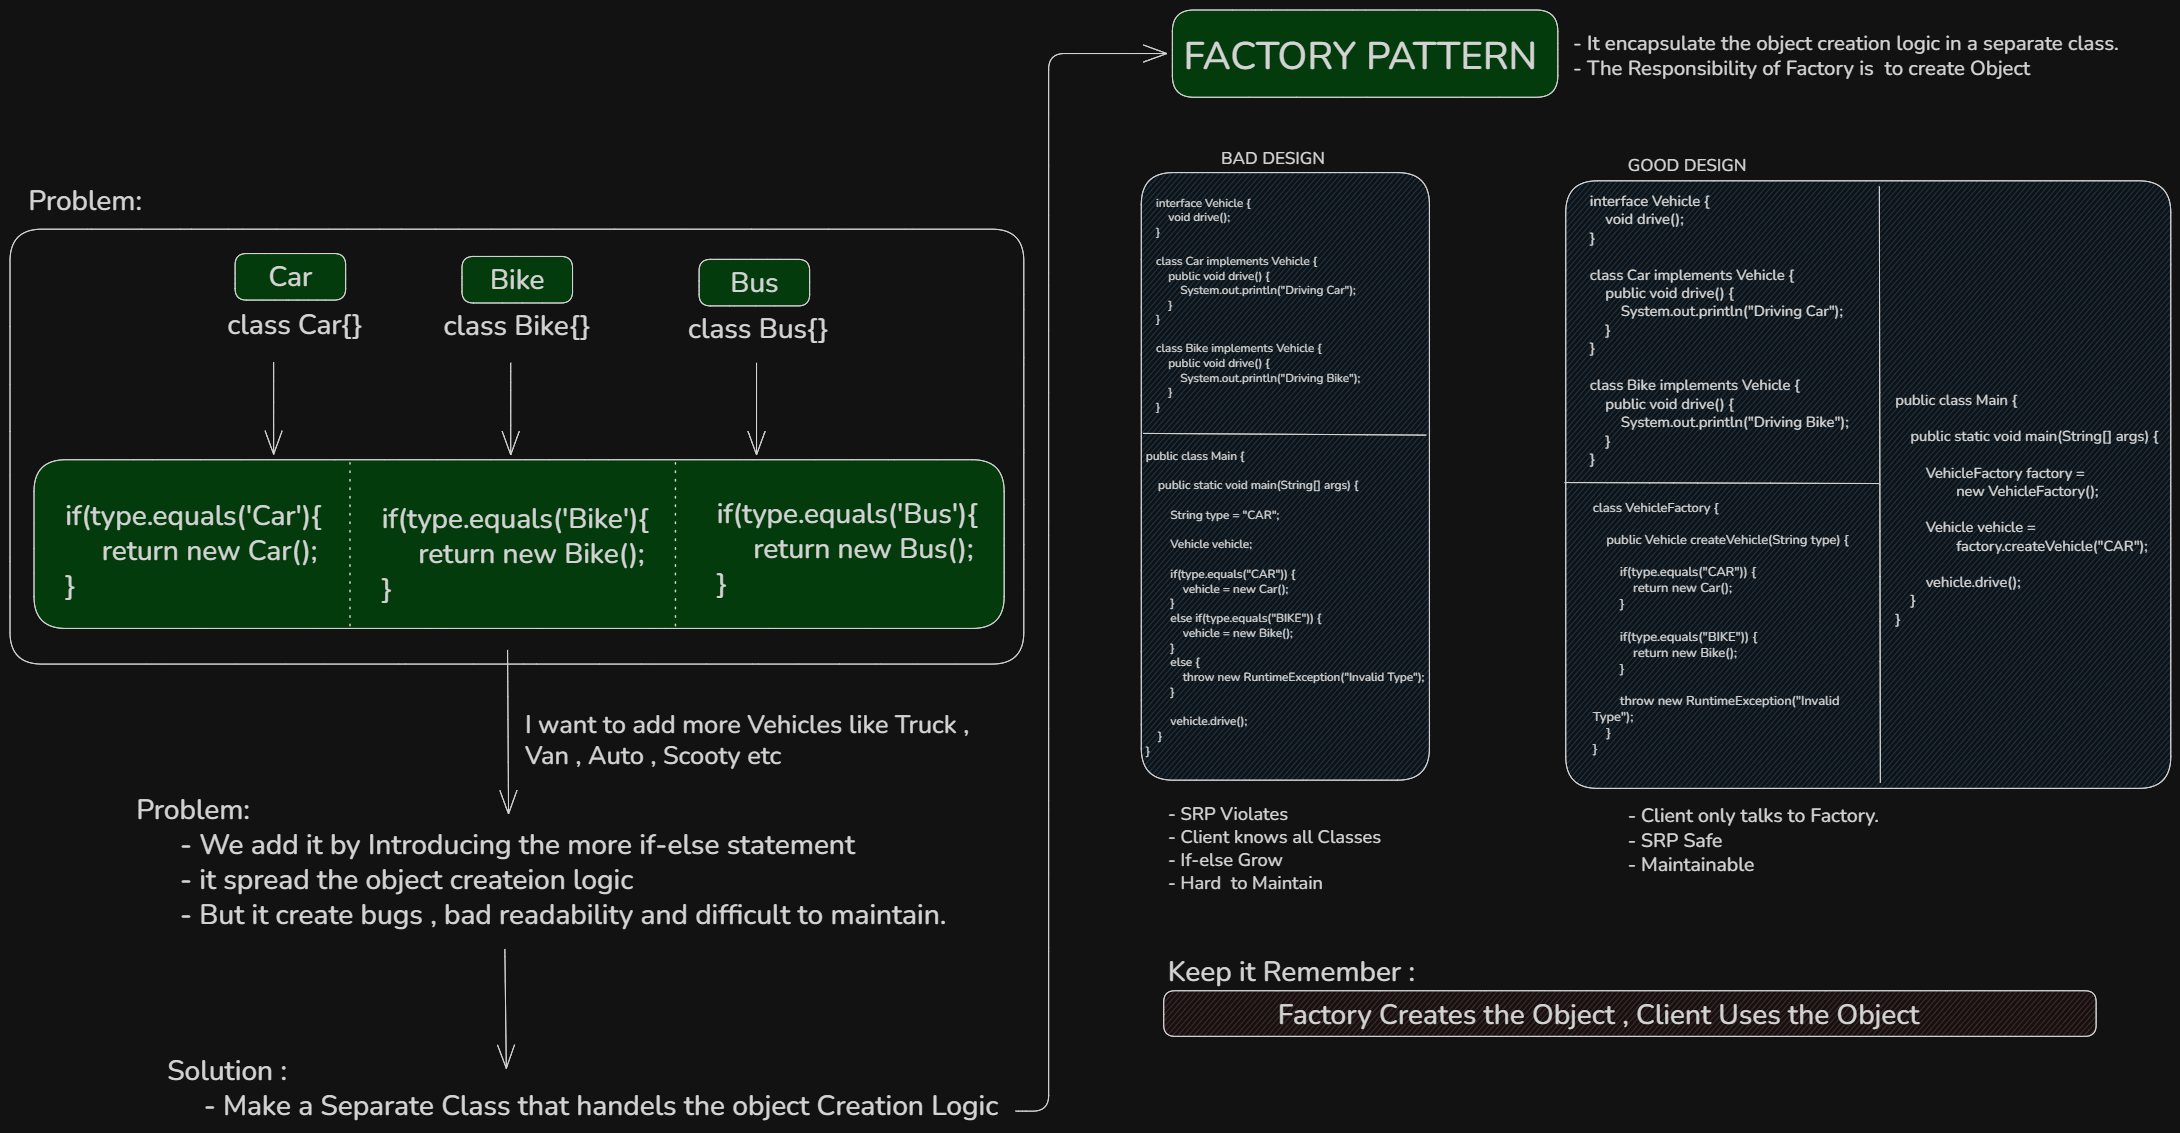The width and height of the screenshot is (2180, 1133).
Task: Click 'The Responsibility of Factory is to create Object'
Action: (1801, 68)
